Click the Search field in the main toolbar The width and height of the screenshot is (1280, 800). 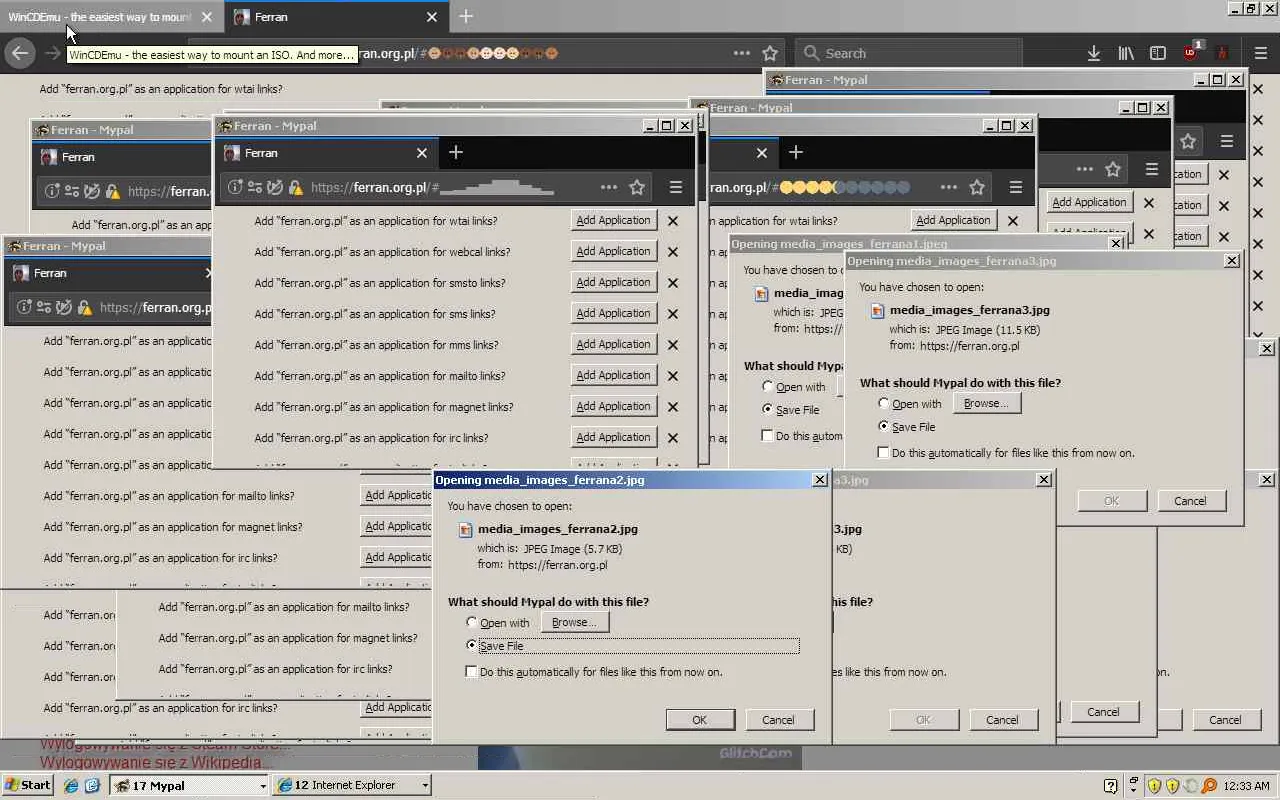[909, 53]
